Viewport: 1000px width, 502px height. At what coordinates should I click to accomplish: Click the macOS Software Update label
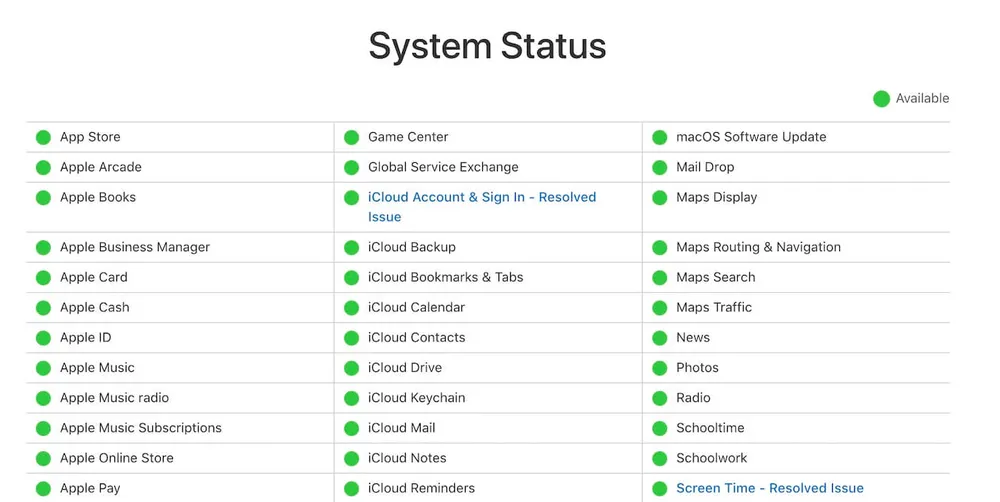click(x=751, y=137)
